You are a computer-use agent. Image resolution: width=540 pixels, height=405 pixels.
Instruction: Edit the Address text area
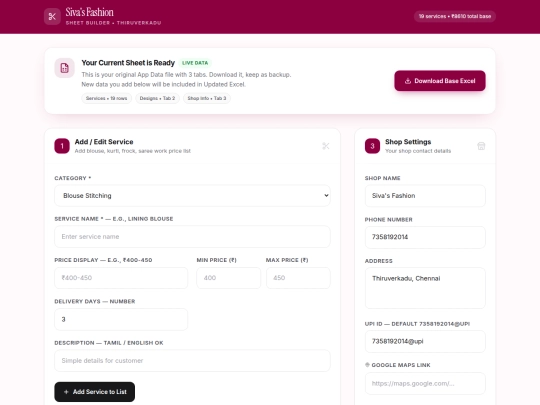click(425, 288)
